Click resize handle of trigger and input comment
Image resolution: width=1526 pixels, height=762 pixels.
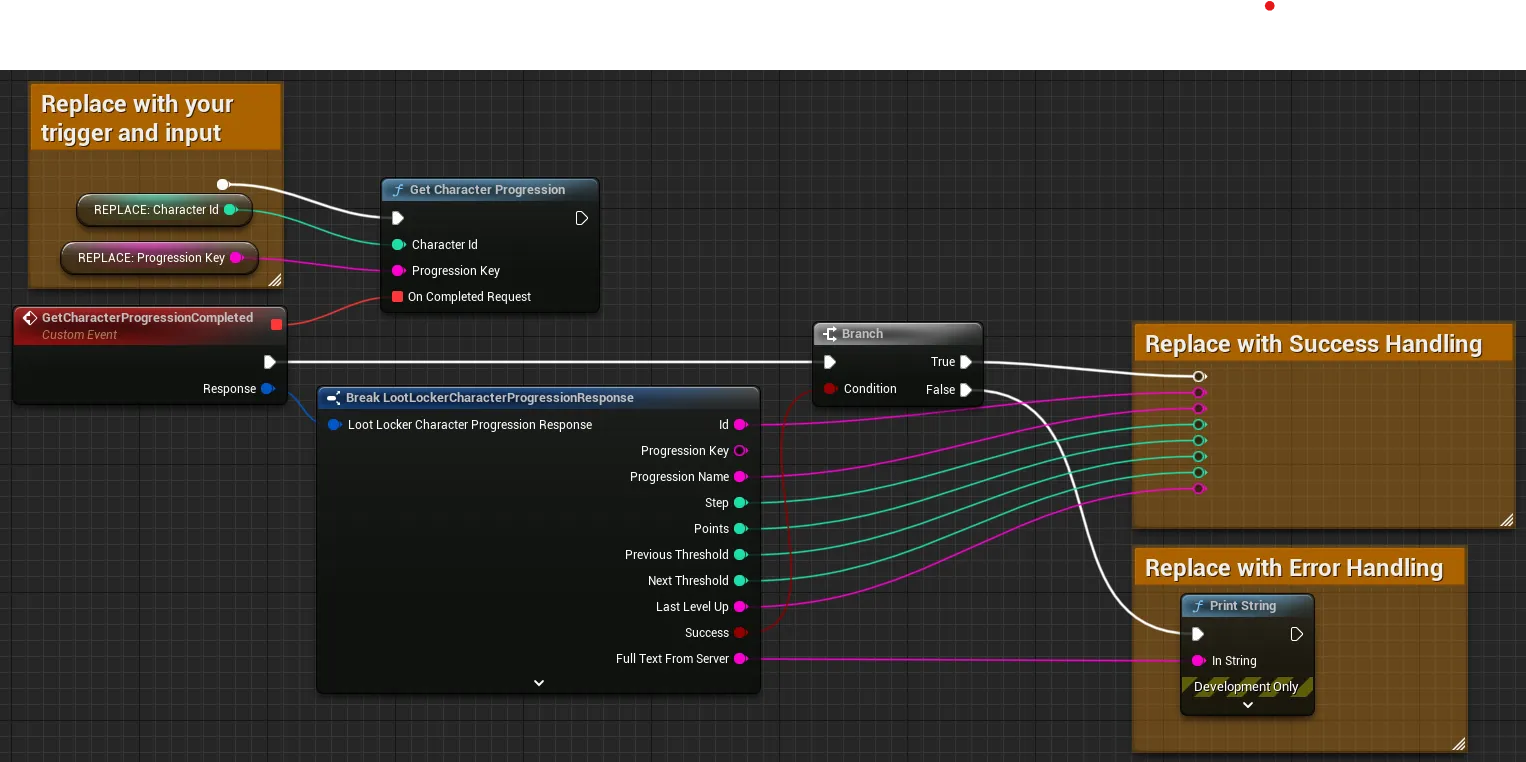275,280
